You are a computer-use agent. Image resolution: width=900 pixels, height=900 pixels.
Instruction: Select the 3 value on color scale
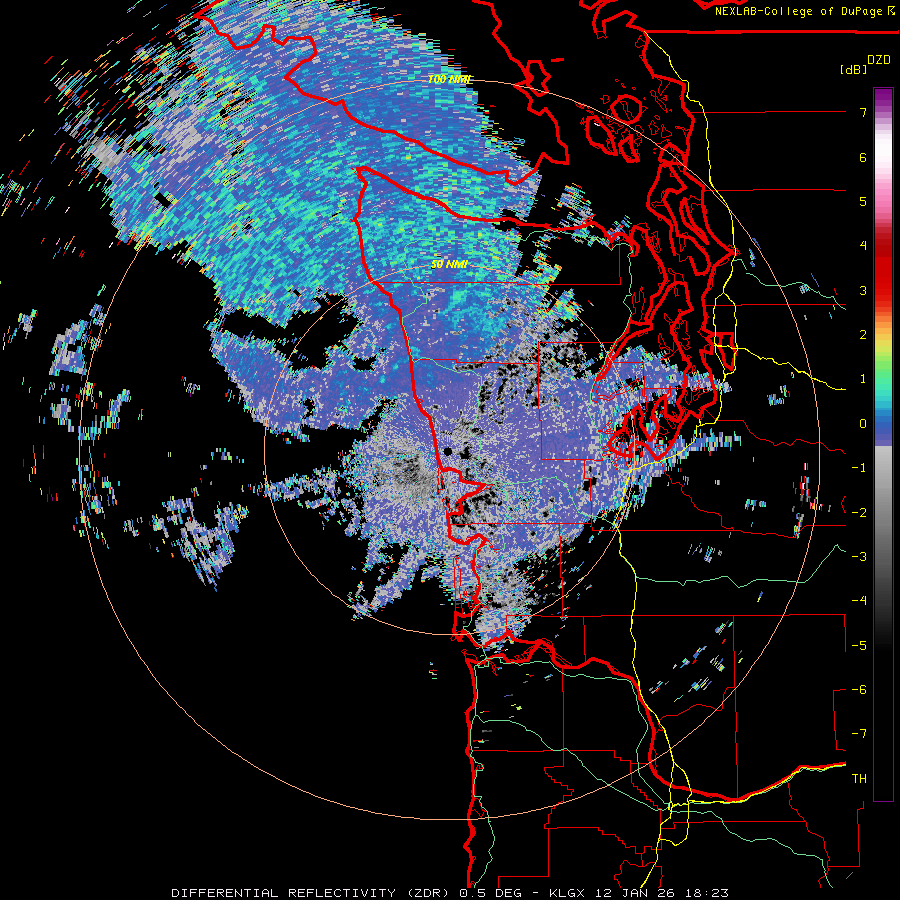863,290
